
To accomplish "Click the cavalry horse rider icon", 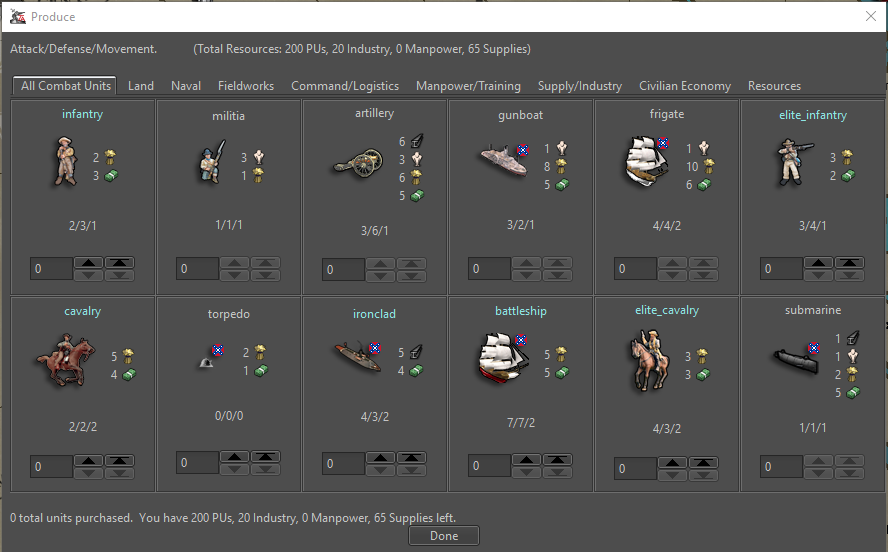I will click(x=64, y=361).
